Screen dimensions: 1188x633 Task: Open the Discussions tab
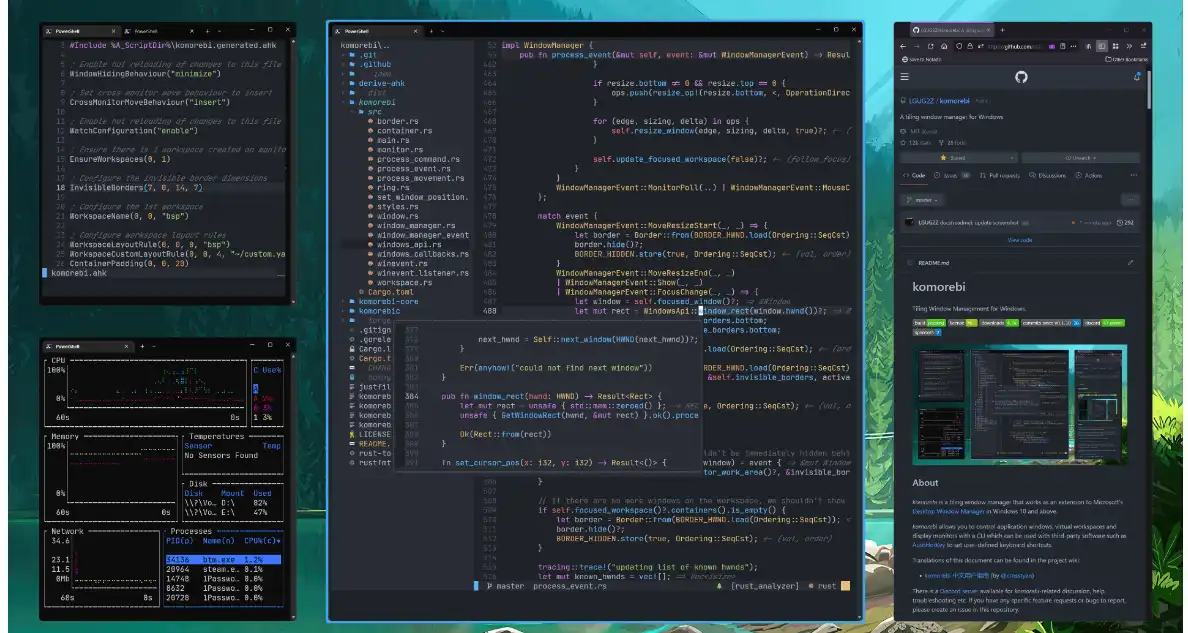1048,175
